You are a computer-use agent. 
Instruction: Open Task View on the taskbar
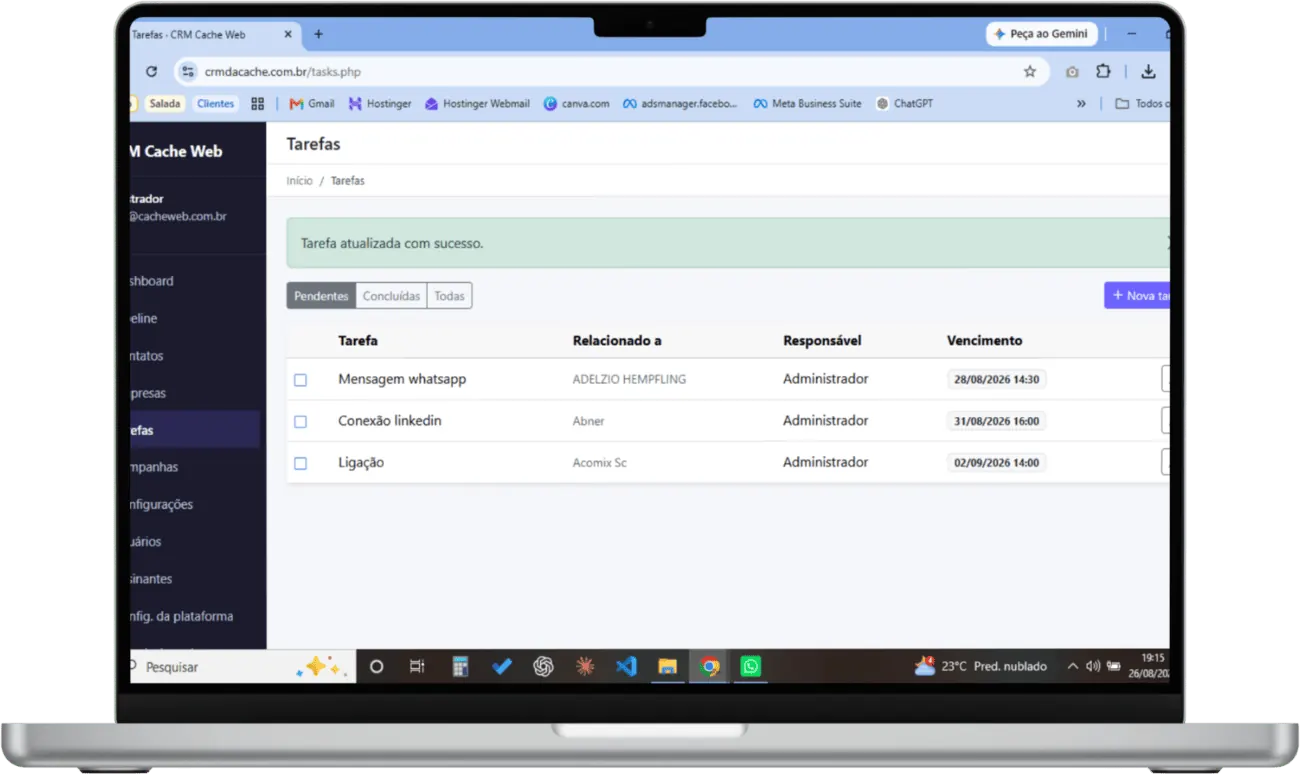[x=417, y=666]
